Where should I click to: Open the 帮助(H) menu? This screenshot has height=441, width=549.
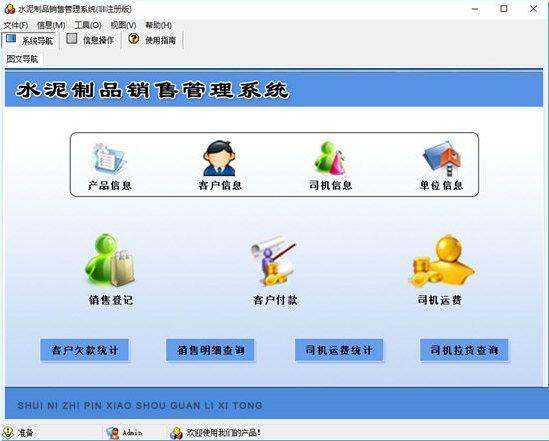159,25
